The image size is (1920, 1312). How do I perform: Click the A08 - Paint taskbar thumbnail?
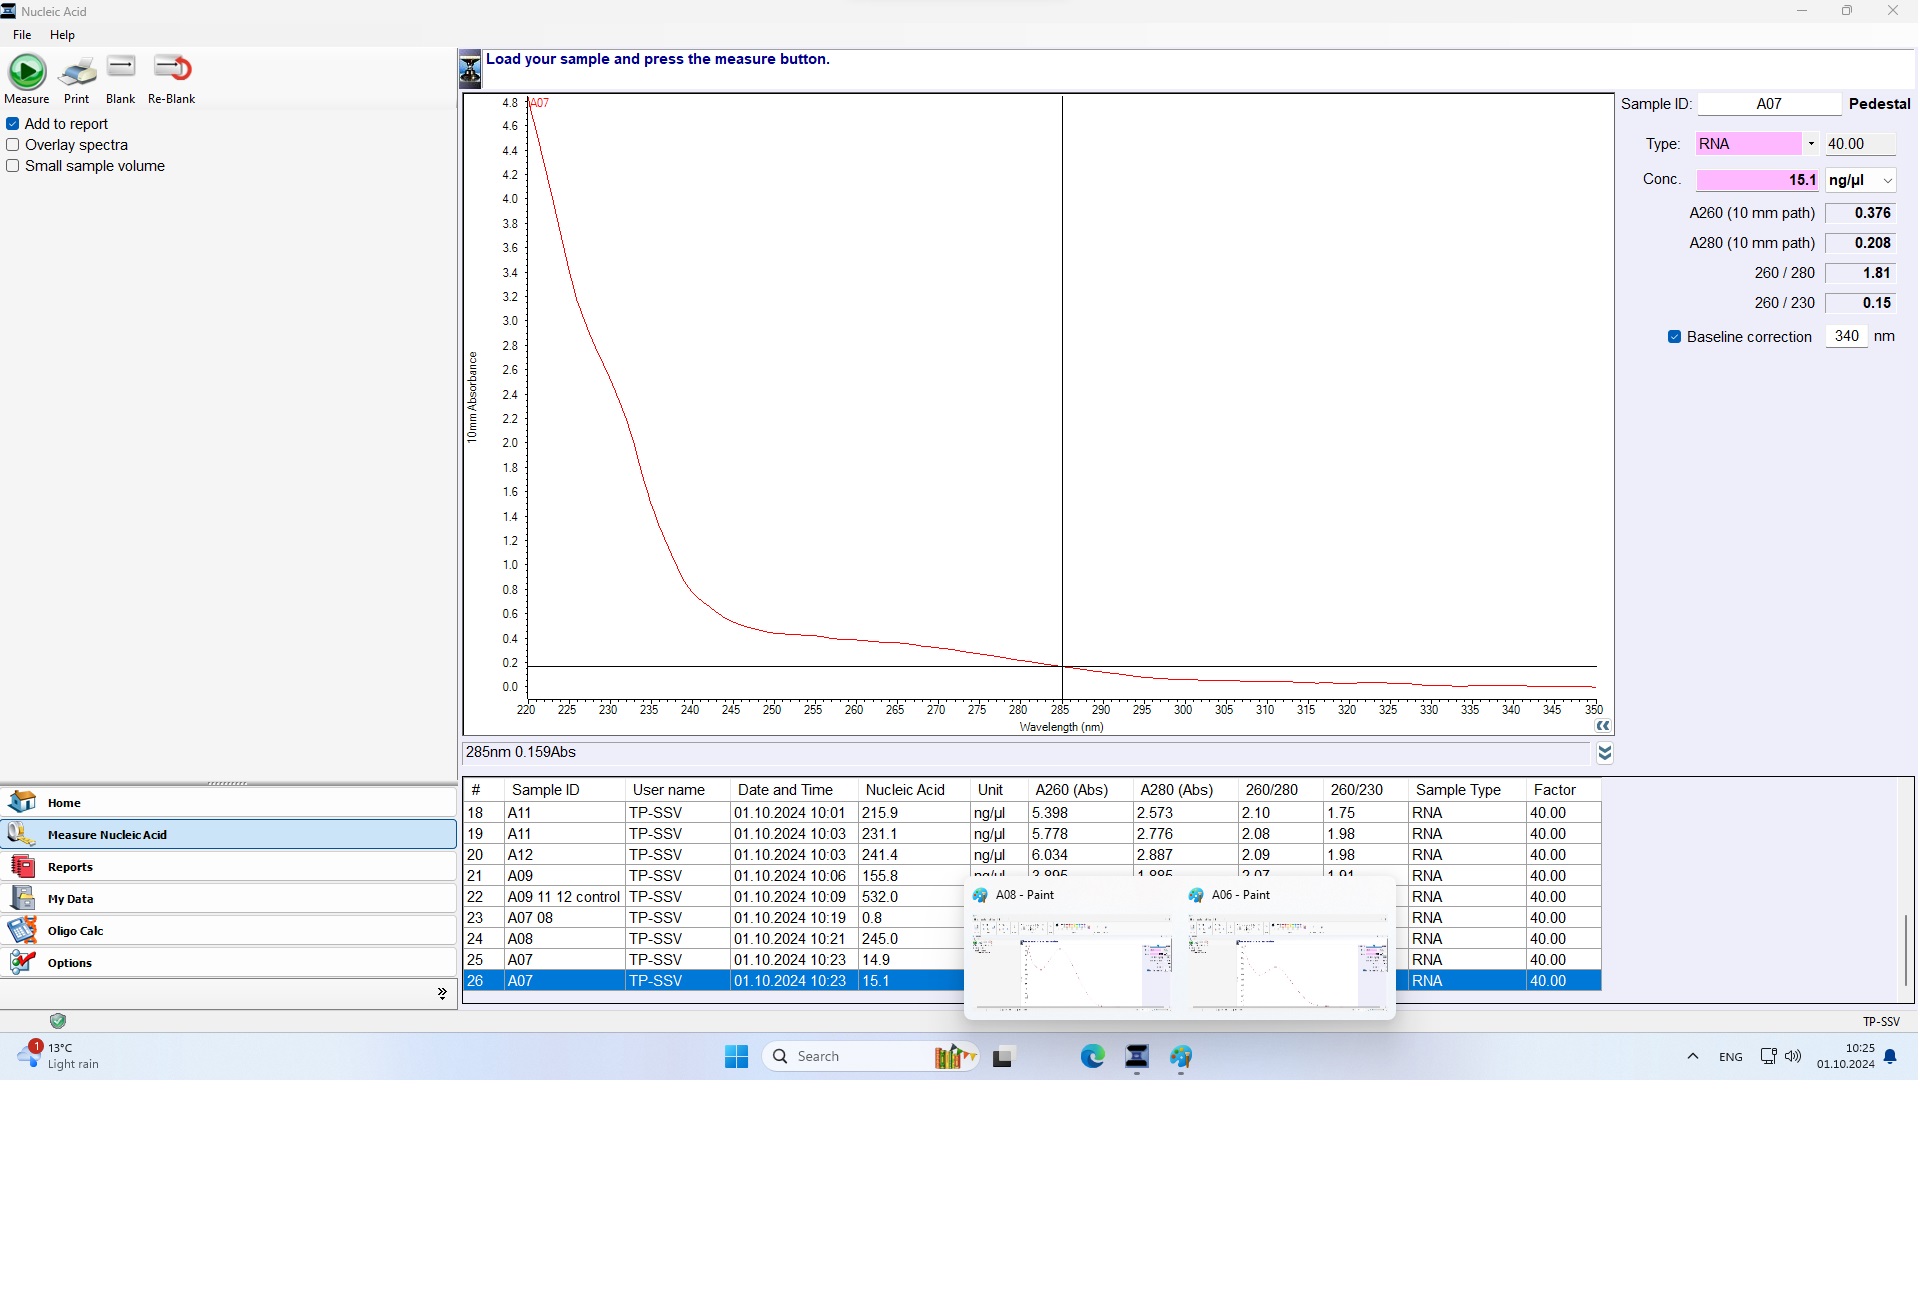[x=1072, y=960]
